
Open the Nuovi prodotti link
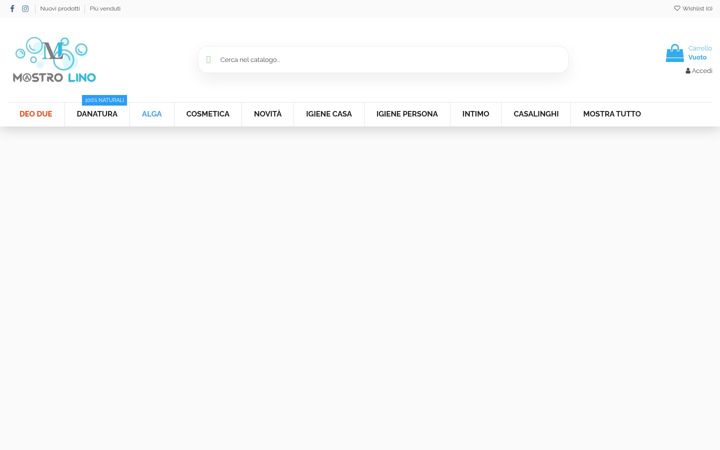[x=60, y=8]
